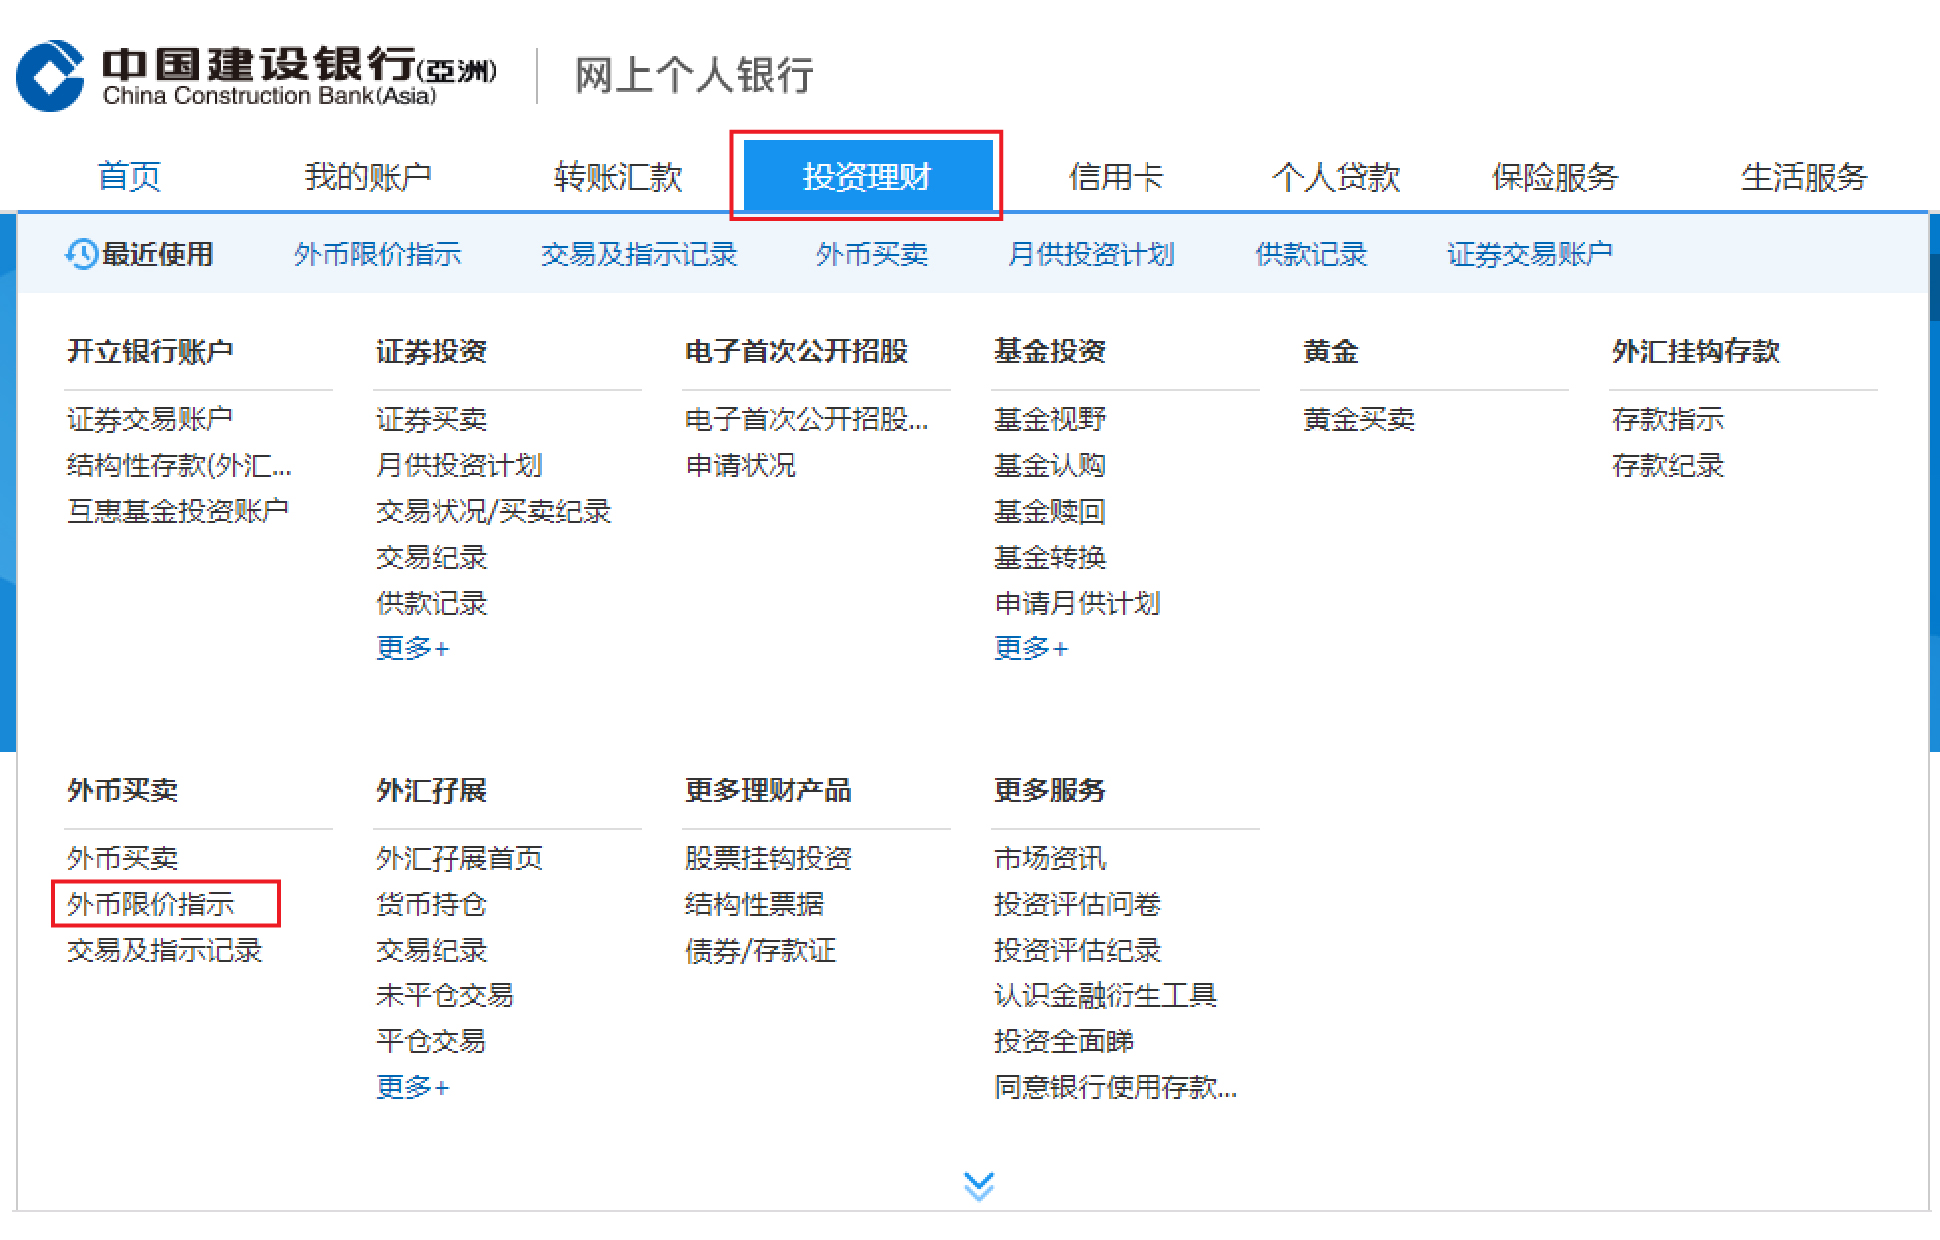Image resolution: width=1940 pixels, height=1240 pixels.
Task: Open recent link 月供投资计划
Action: 1092,254
